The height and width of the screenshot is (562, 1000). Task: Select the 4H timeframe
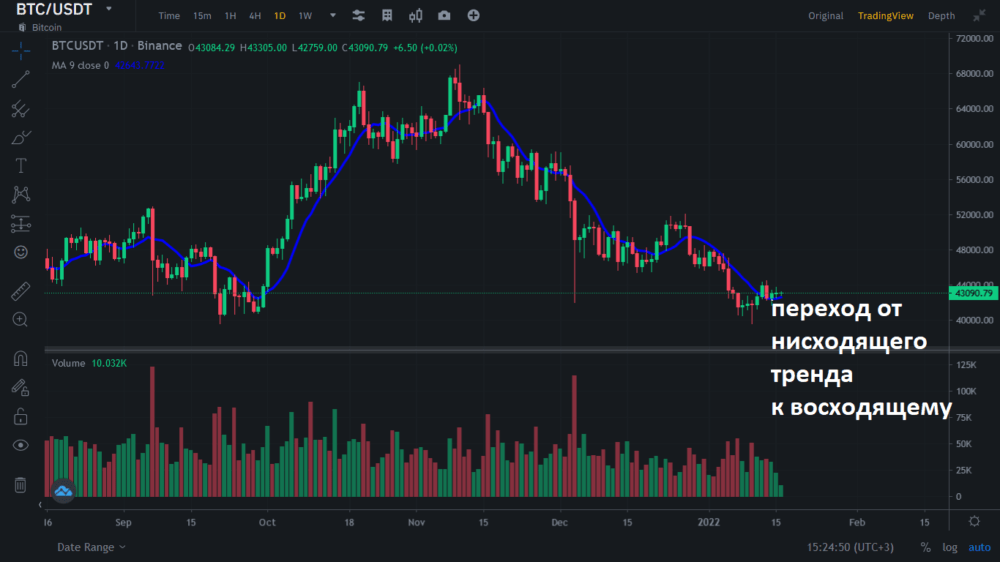coord(255,16)
